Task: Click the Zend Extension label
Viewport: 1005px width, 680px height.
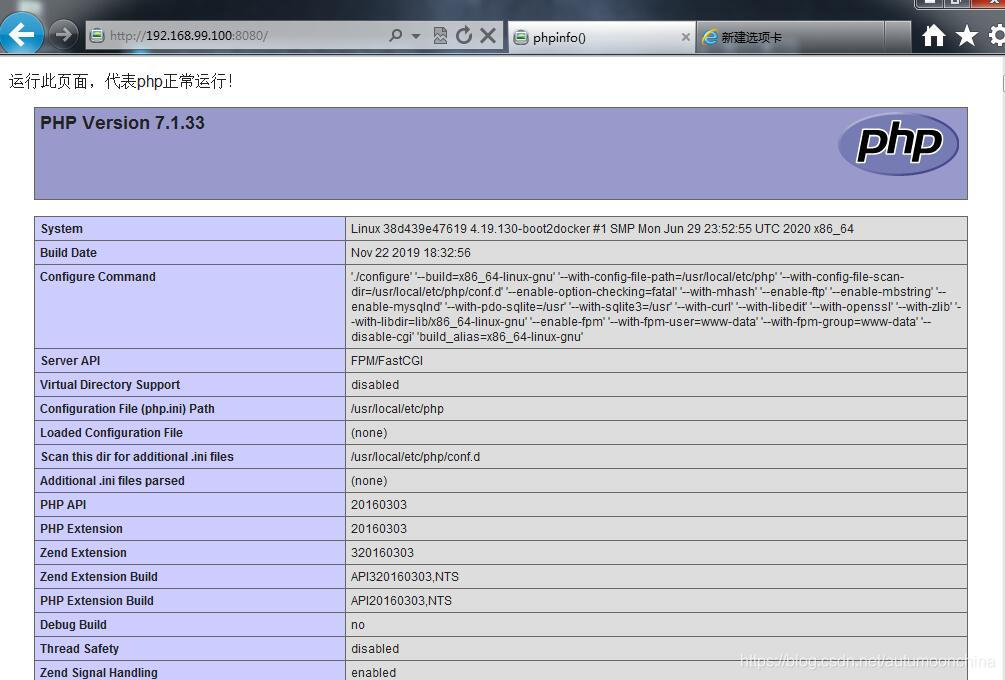Action: (x=83, y=552)
